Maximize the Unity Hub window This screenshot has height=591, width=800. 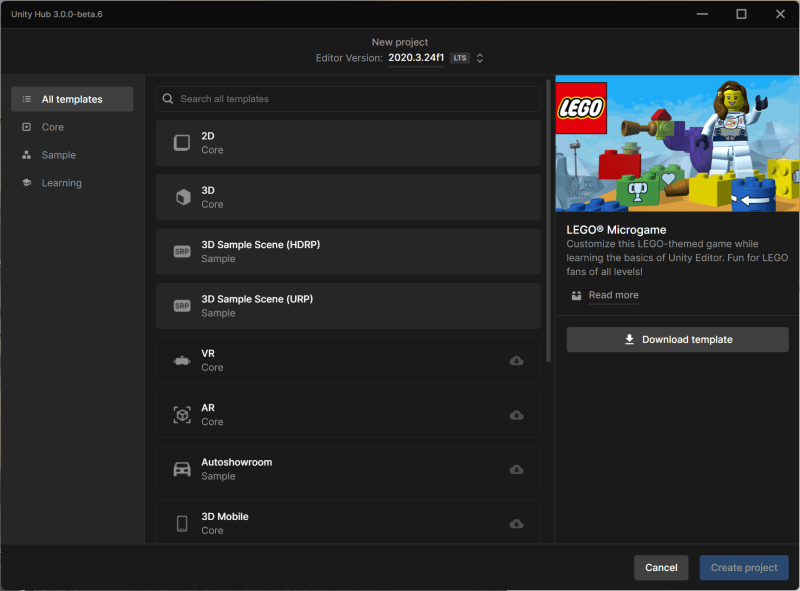point(741,14)
